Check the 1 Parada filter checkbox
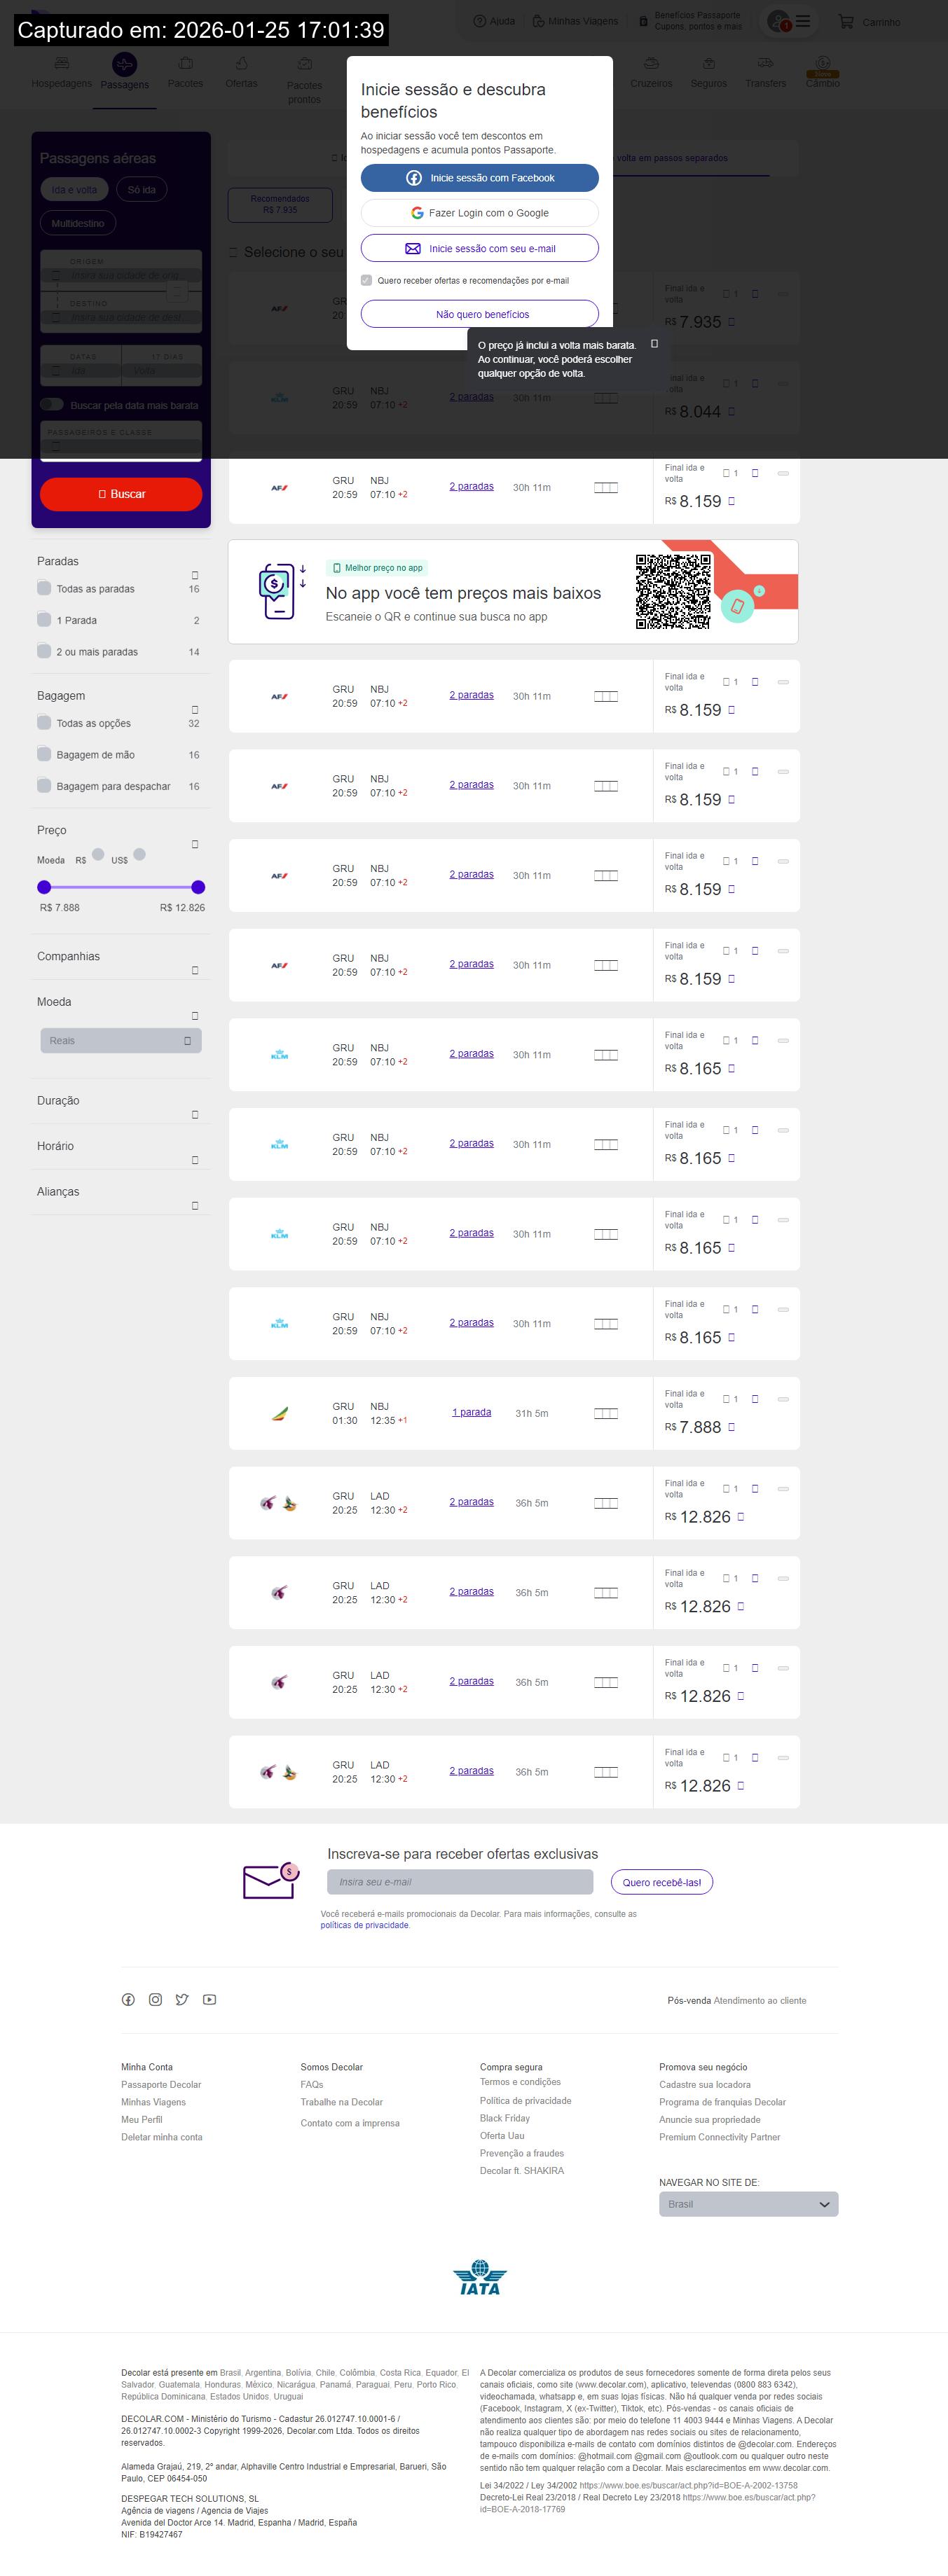The image size is (948, 2576). [x=44, y=620]
